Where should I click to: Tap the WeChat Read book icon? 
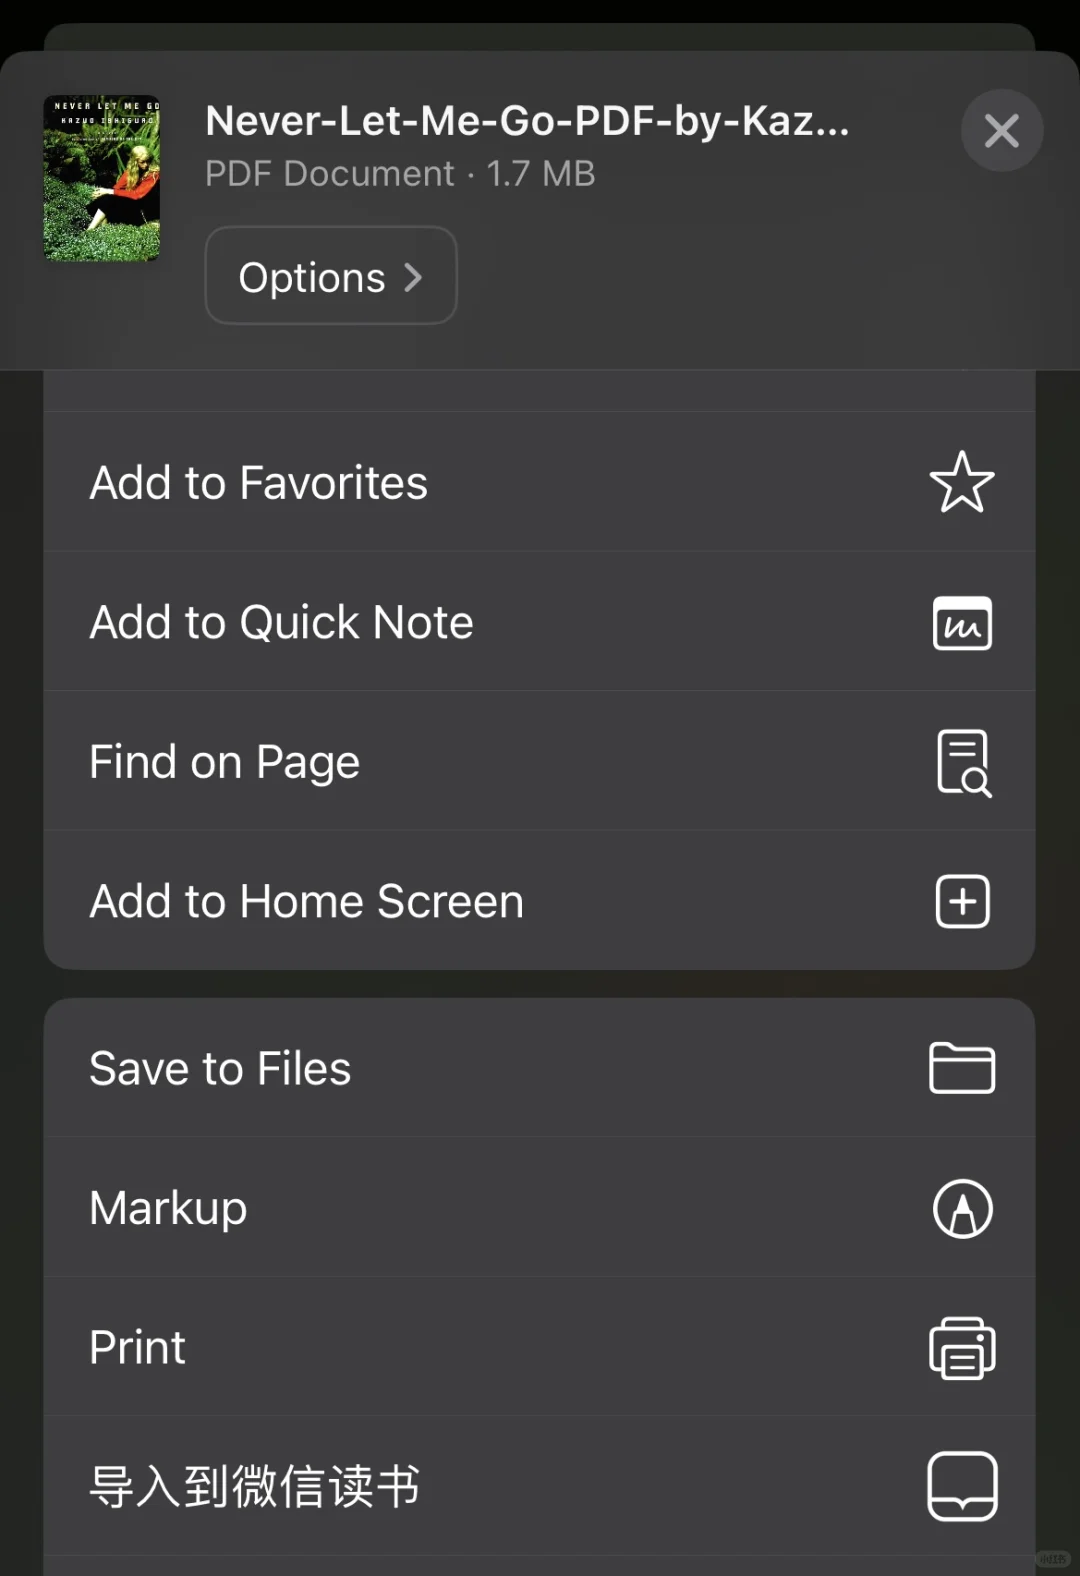963,1486
